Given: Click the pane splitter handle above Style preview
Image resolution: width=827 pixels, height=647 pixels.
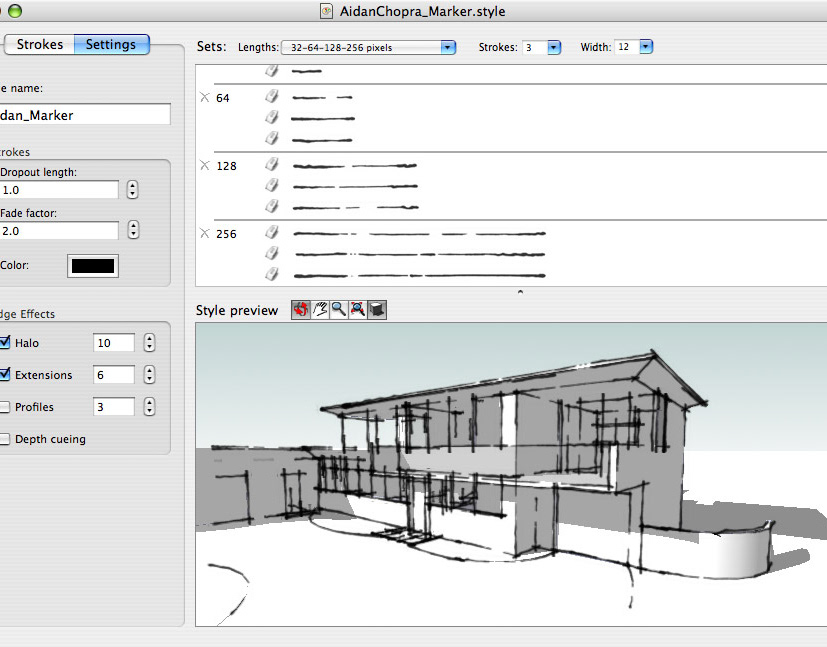Looking at the screenshot, I should pyautogui.click(x=520, y=291).
